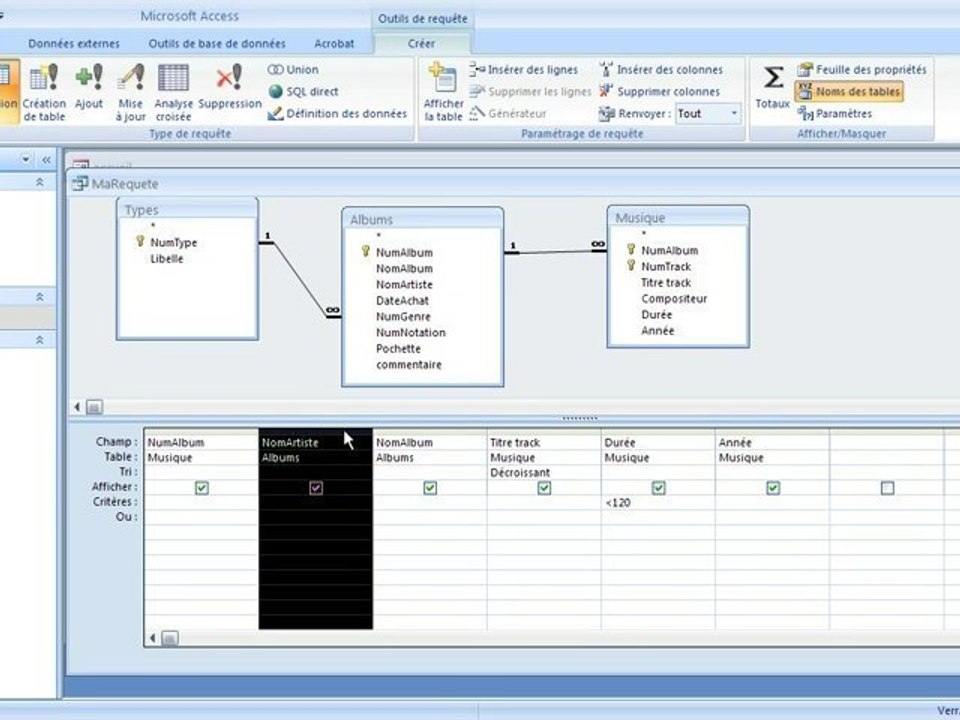960x720 pixels.
Task: Click the Titre track field cell in grid
Action: click(544, 443)
